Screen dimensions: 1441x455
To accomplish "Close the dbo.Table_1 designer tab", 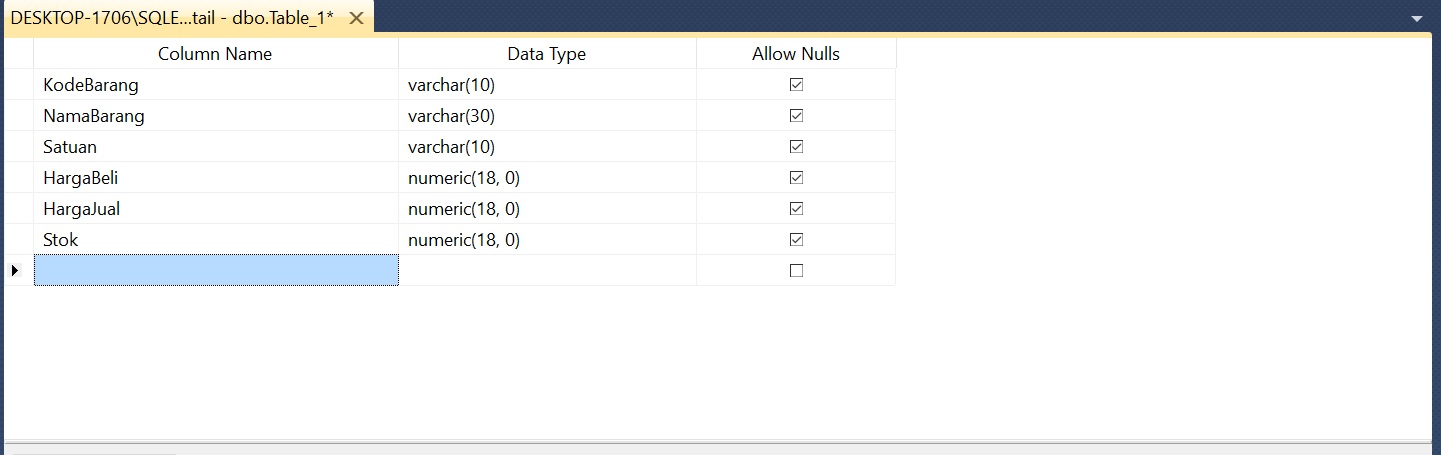I will pos(356,19).
